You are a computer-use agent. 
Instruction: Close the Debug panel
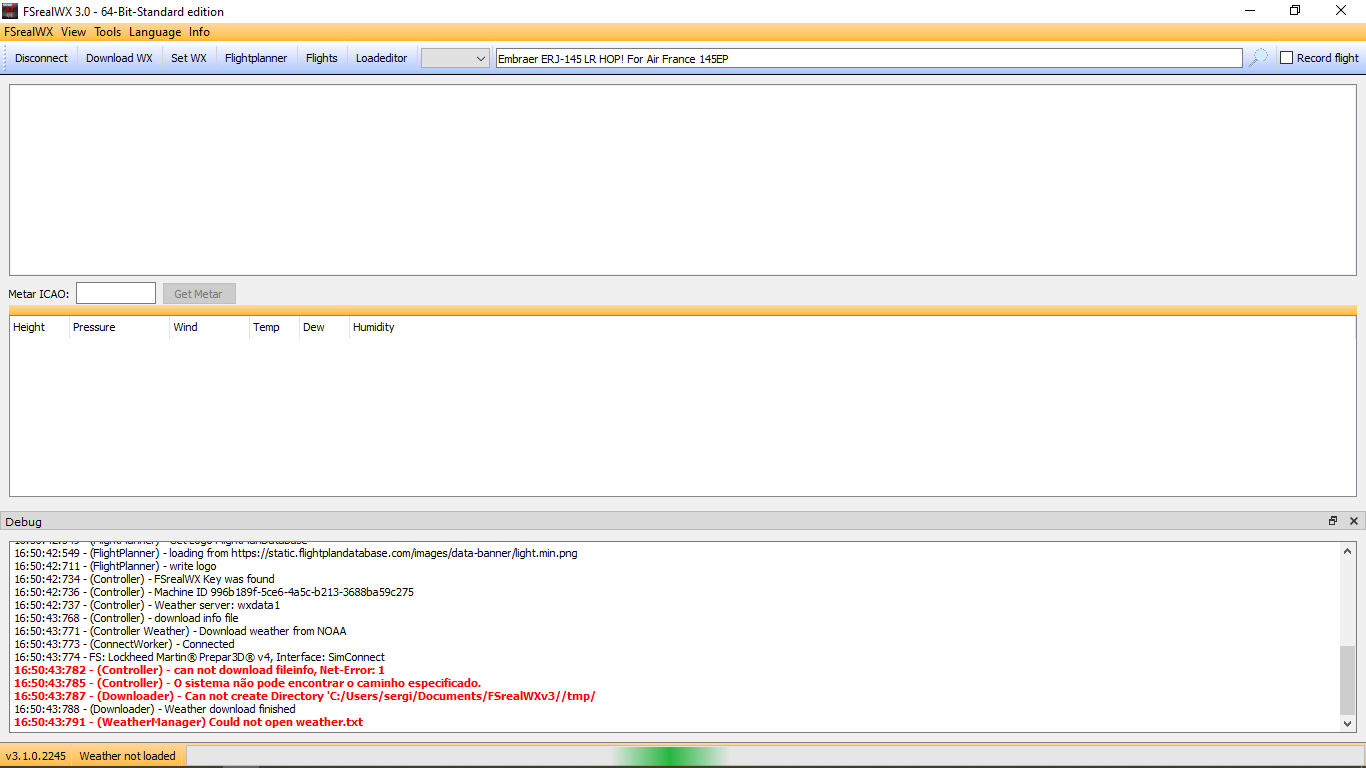(1354, 521)
